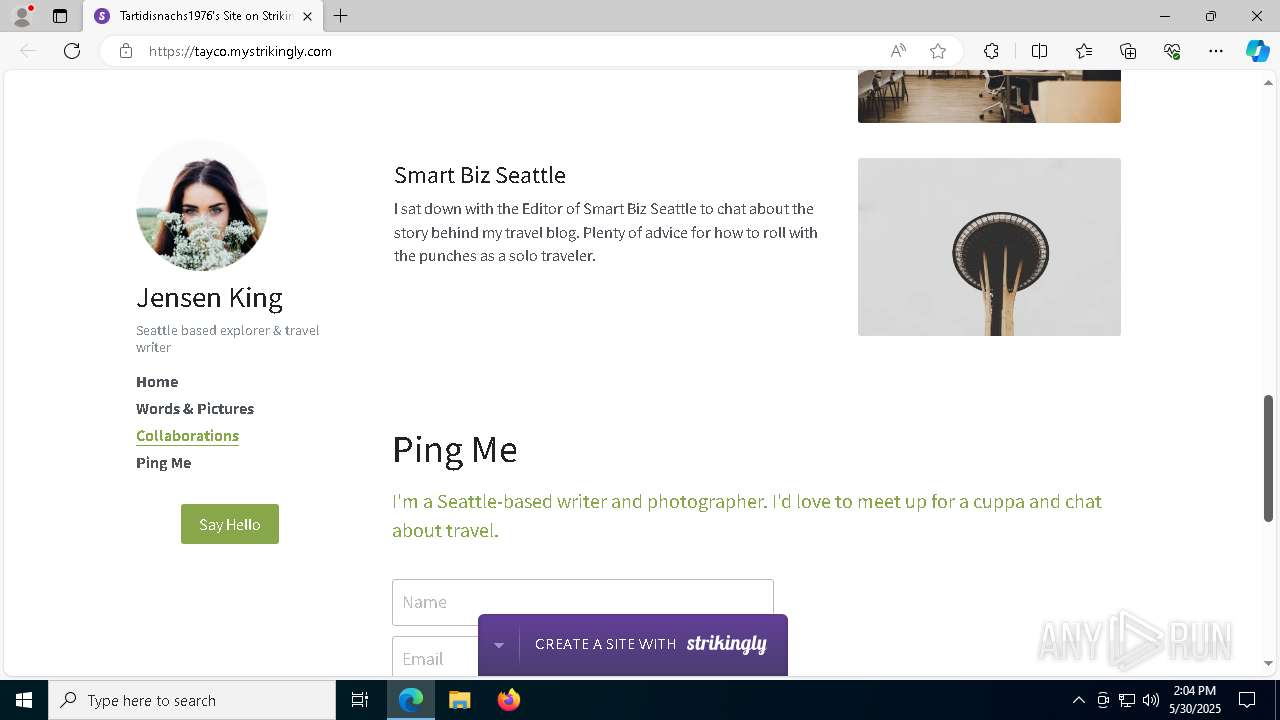Open a new browser tab
Viewport: 1280px width, 720px height.
click(341, 16)
